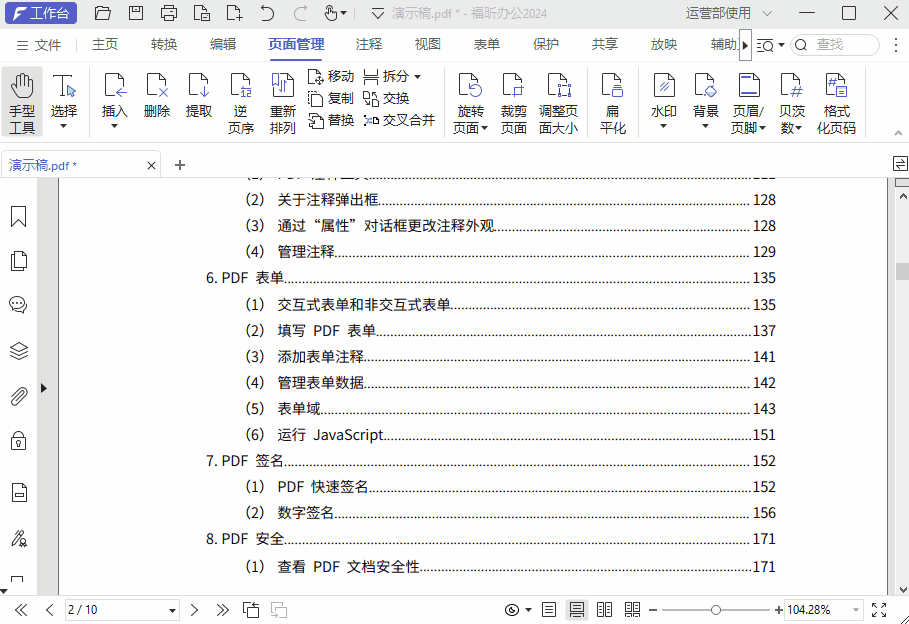Open the Attachments panel
The image size is (909, 624).
(x=18, y=396)
